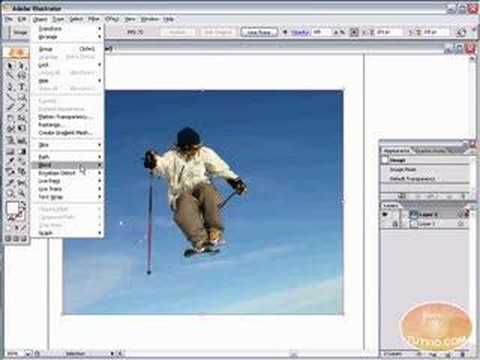Click the Live Trace button
The height and width of the screenshot is (360, 480).
[259, 32]
